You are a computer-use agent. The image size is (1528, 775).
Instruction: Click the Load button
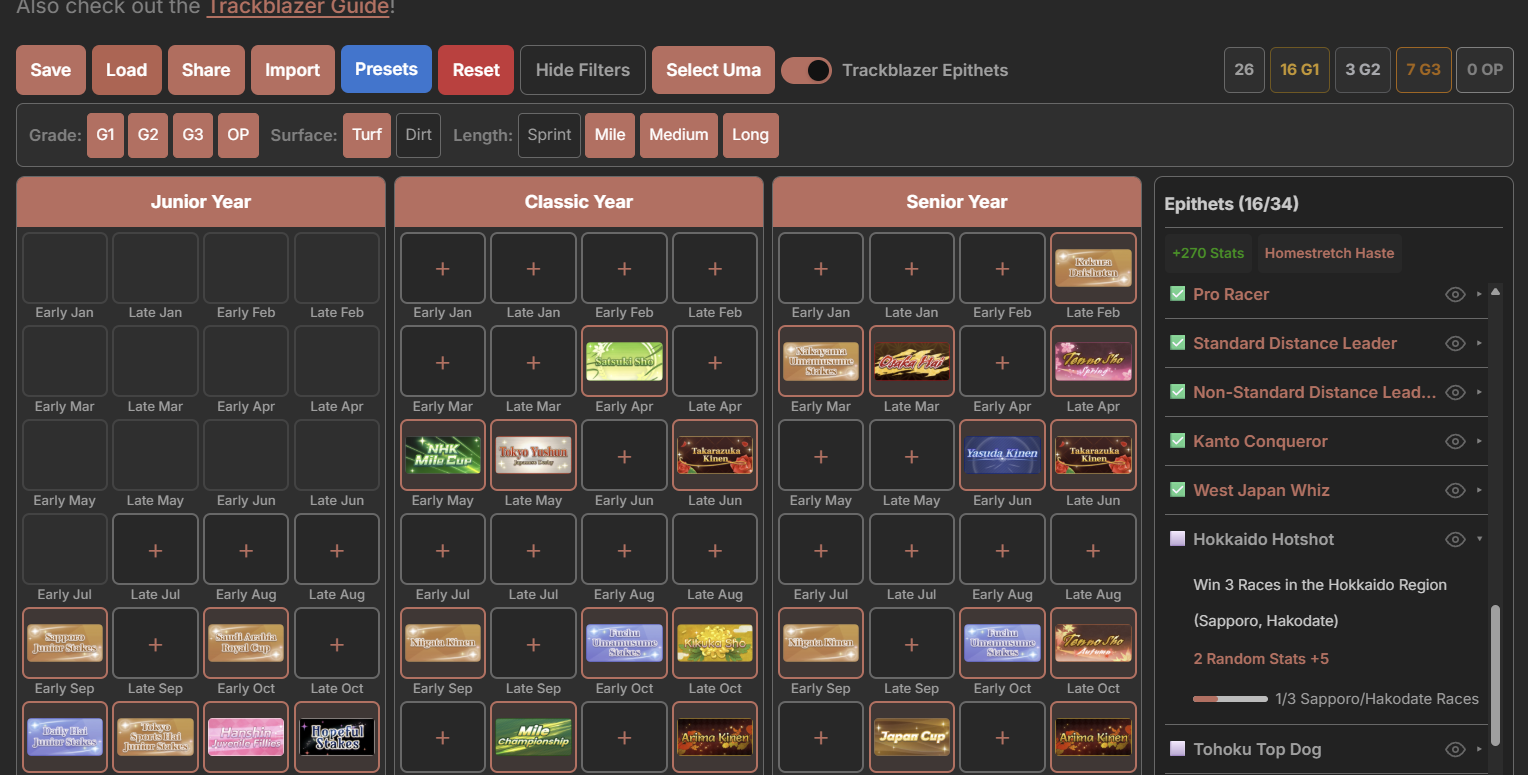[x=127, y=70]
